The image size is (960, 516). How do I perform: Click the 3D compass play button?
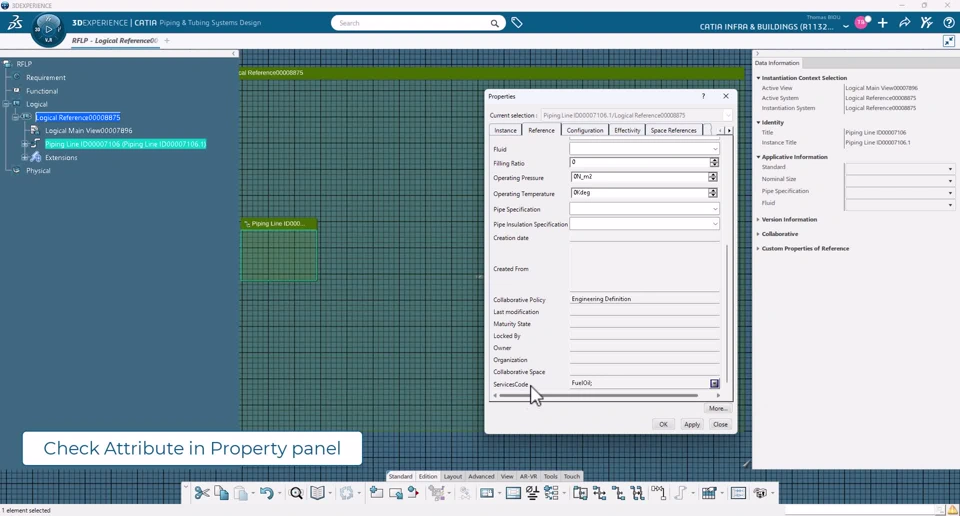coord(48,29)
